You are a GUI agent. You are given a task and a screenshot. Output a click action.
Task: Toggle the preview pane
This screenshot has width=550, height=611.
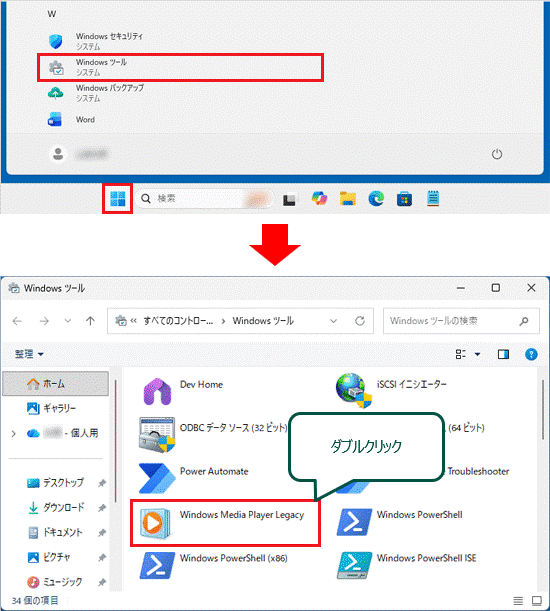(503, 354)
